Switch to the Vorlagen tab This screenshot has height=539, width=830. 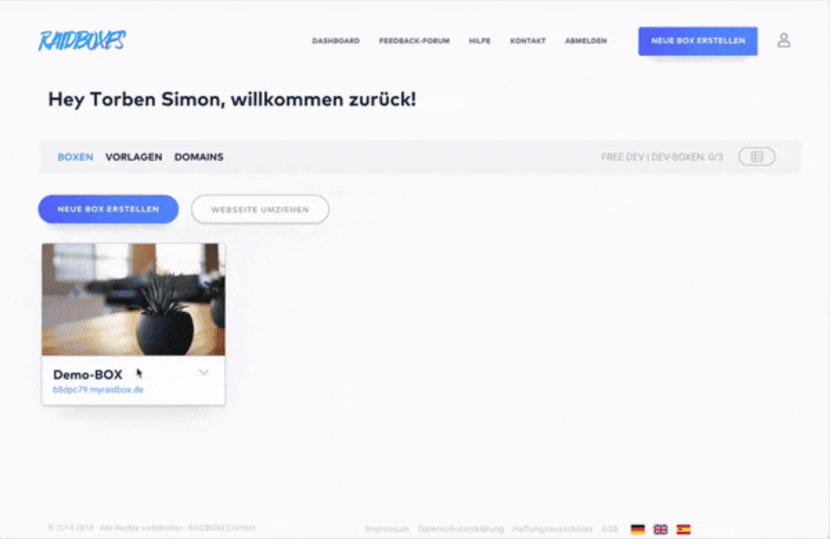pyautogui.click(x=134, y=157)
